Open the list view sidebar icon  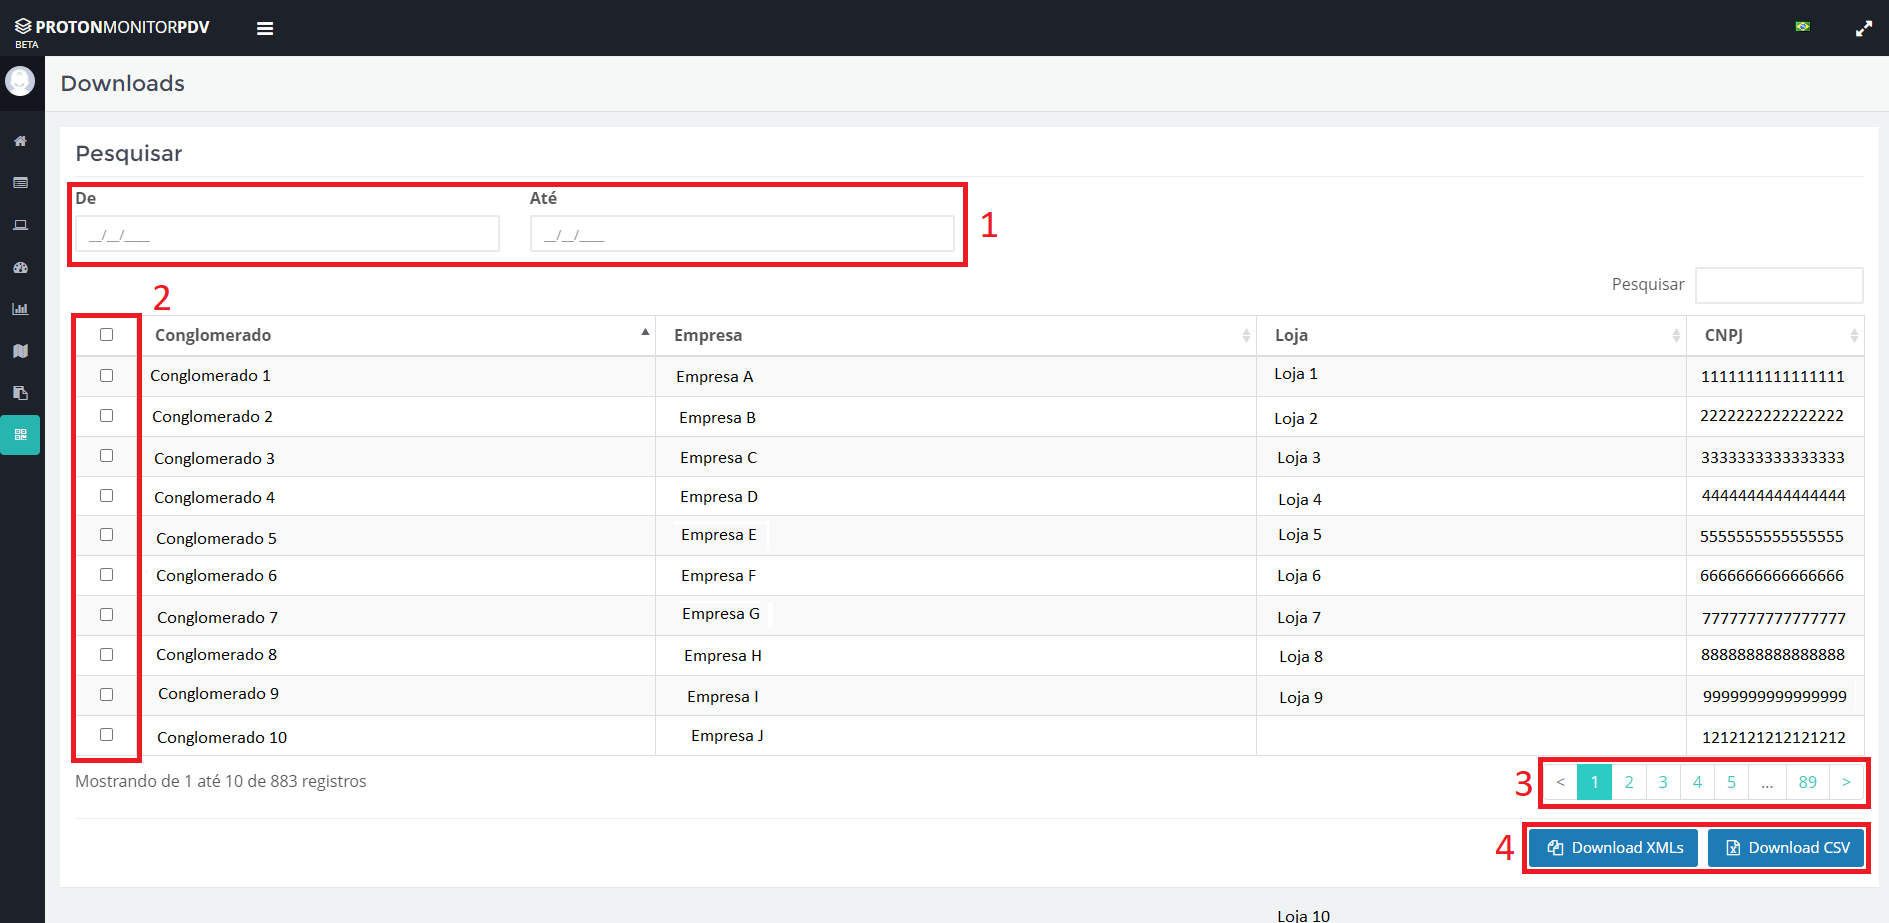click(20, 183)
